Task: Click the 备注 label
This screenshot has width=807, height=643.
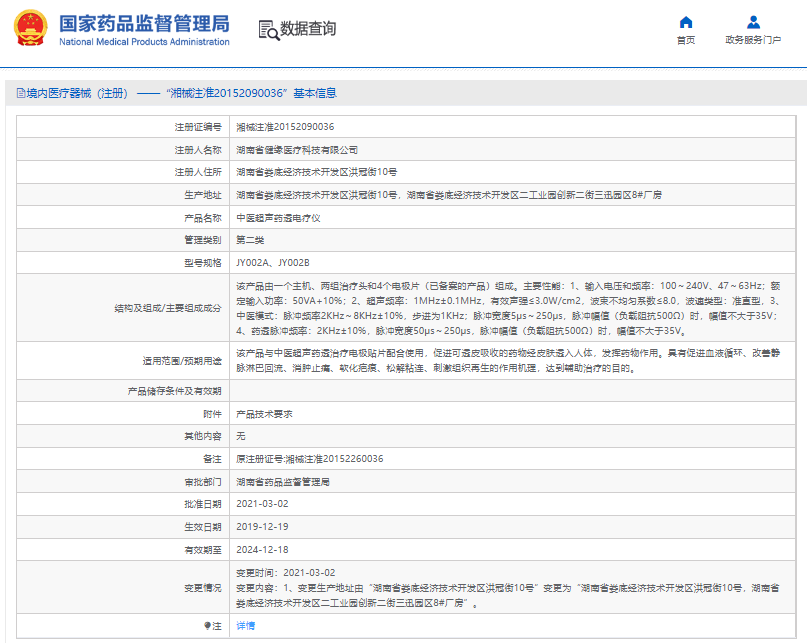Action: tap(212, 459)
